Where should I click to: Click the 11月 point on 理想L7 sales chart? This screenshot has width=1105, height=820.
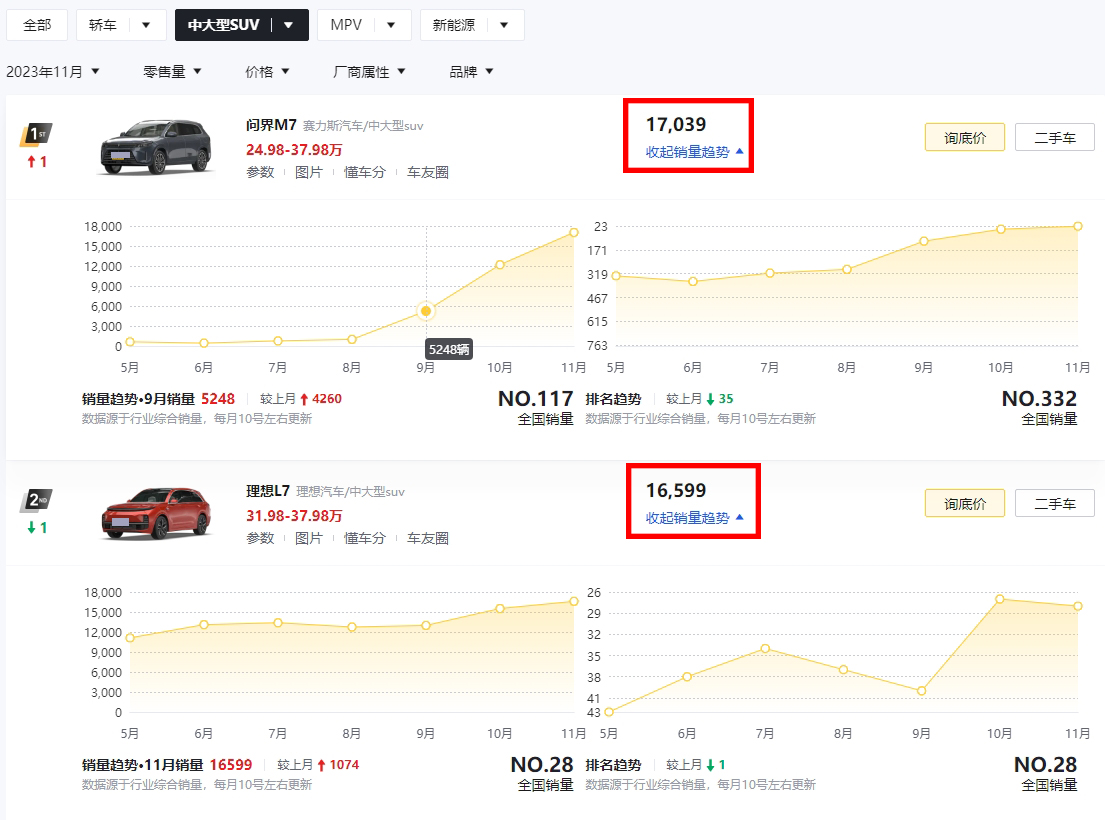point(574,602)
